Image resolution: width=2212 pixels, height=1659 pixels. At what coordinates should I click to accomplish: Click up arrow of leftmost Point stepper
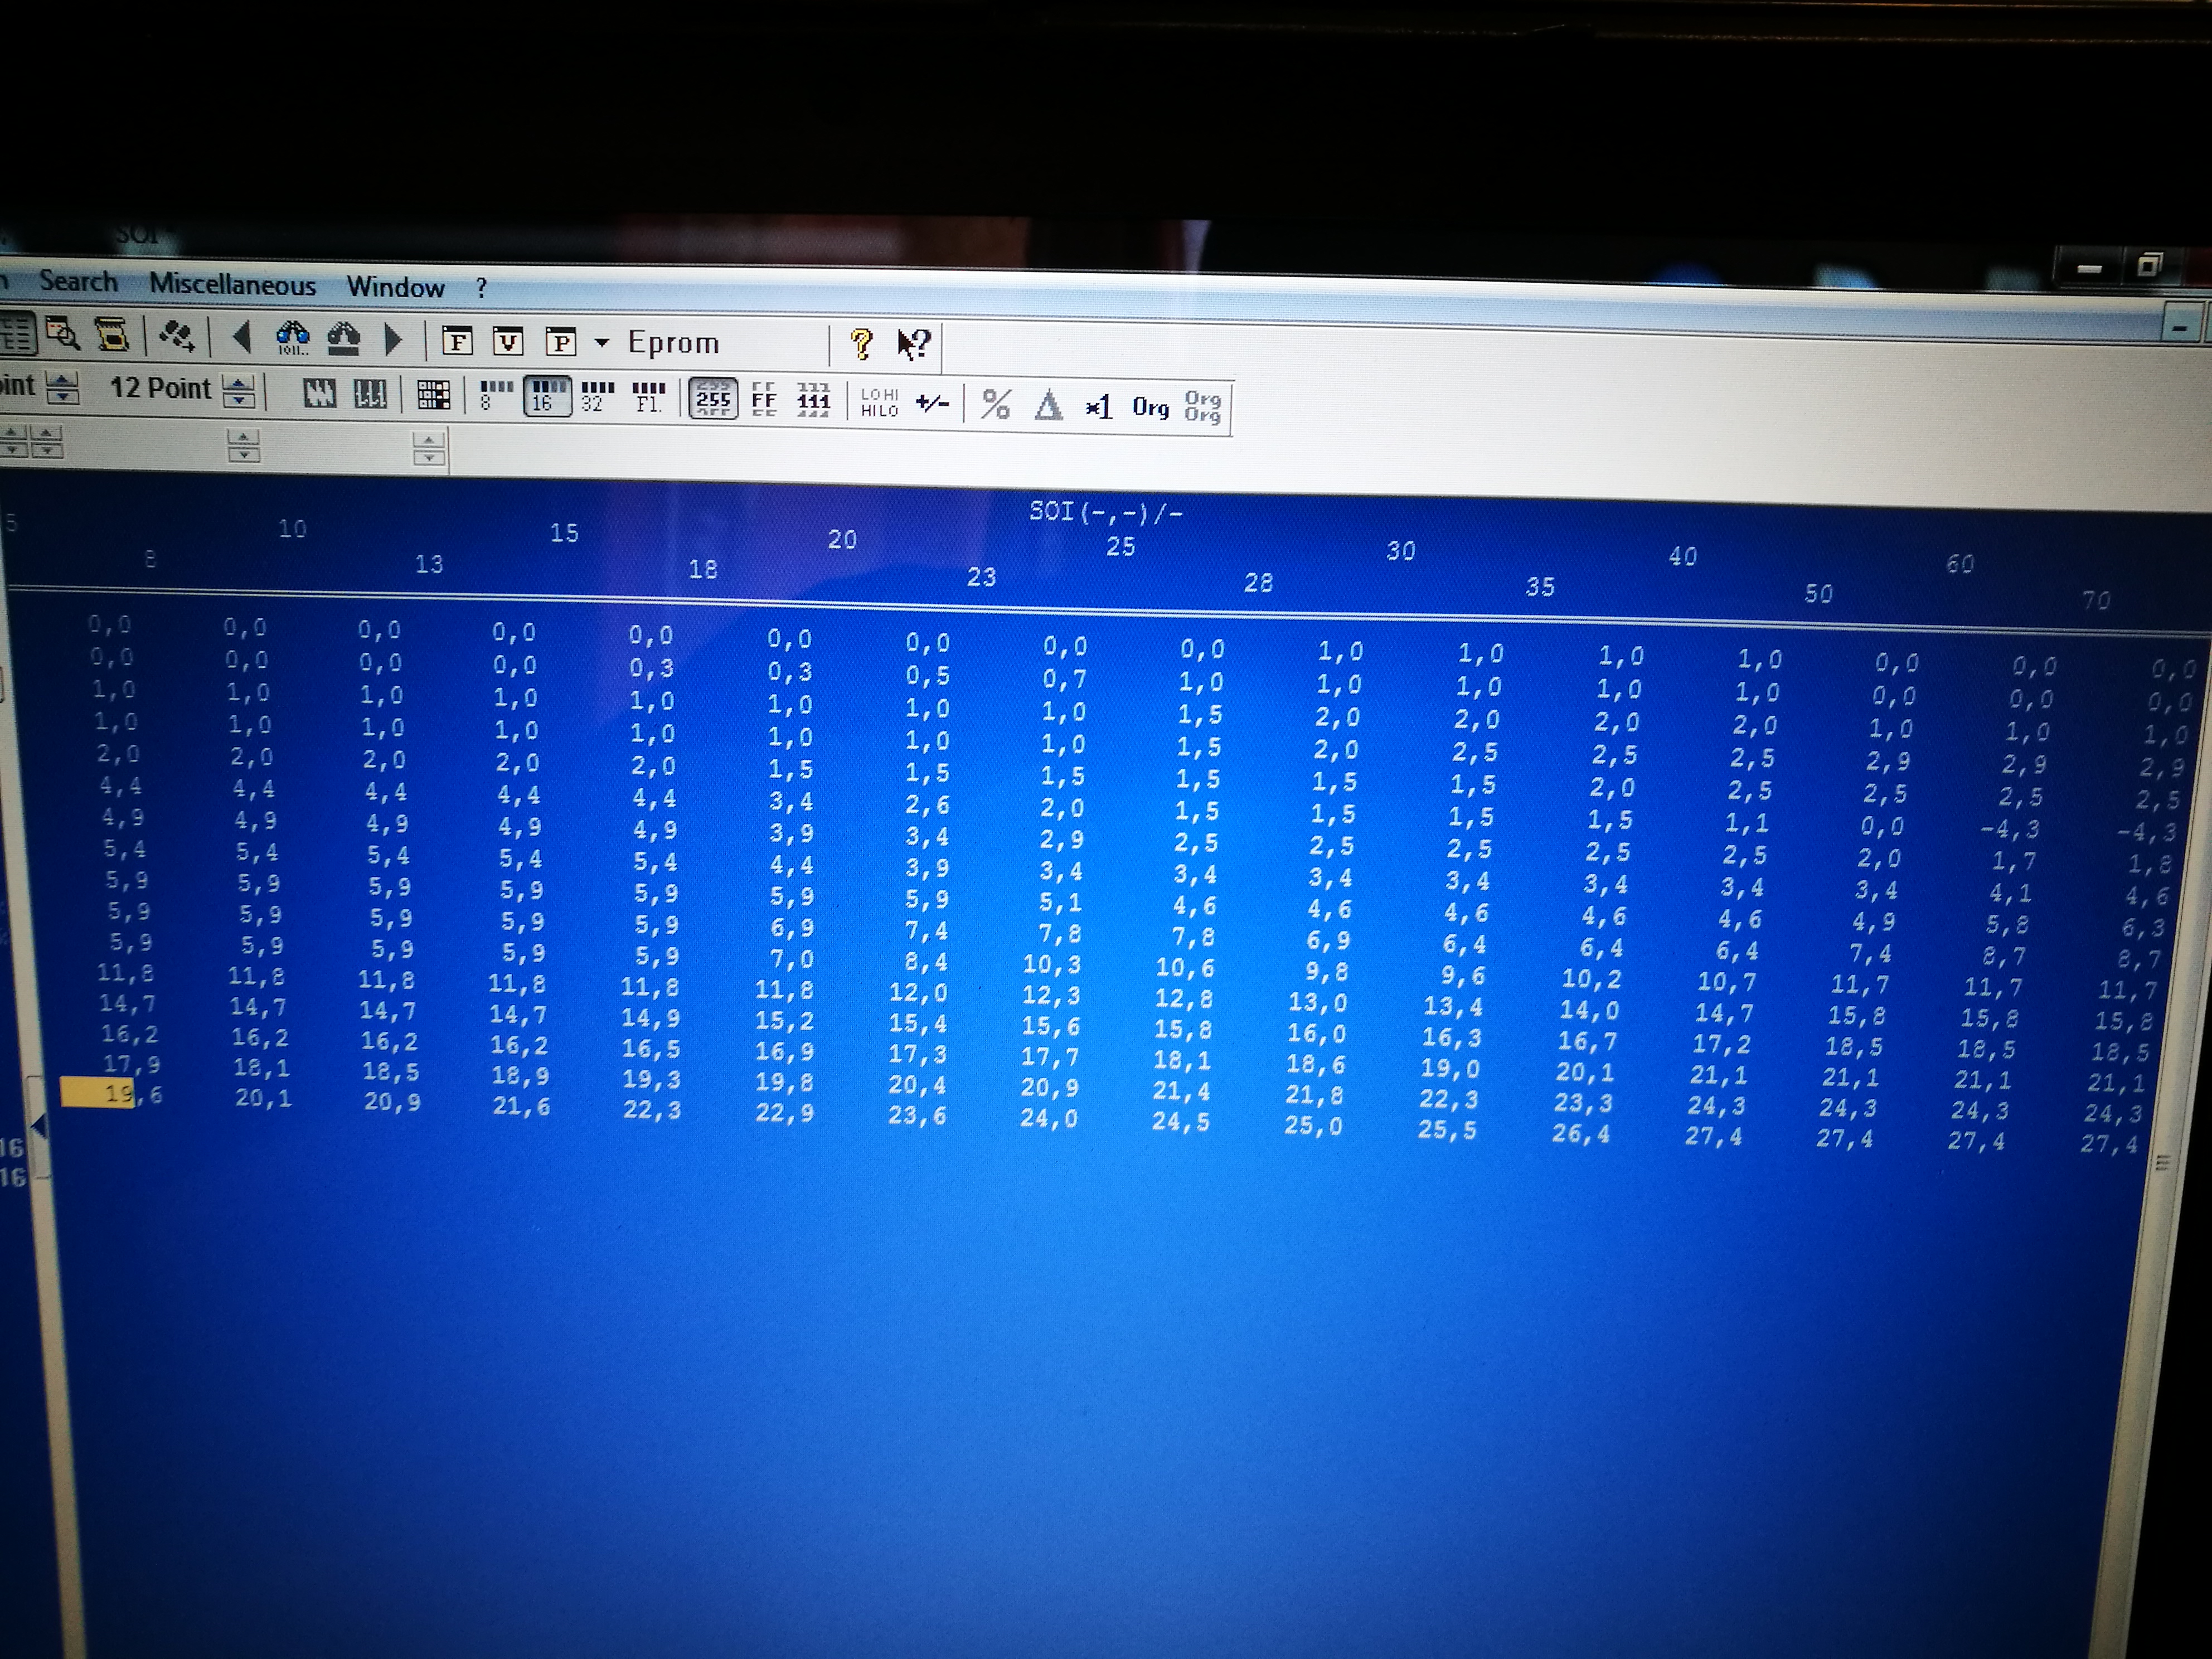[x=62, y=378]
